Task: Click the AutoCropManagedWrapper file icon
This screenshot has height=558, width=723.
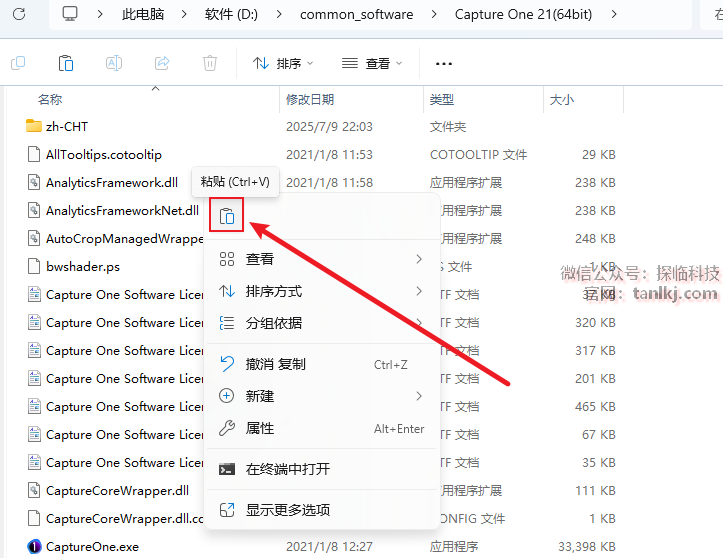Action: [x=34, y=238]
